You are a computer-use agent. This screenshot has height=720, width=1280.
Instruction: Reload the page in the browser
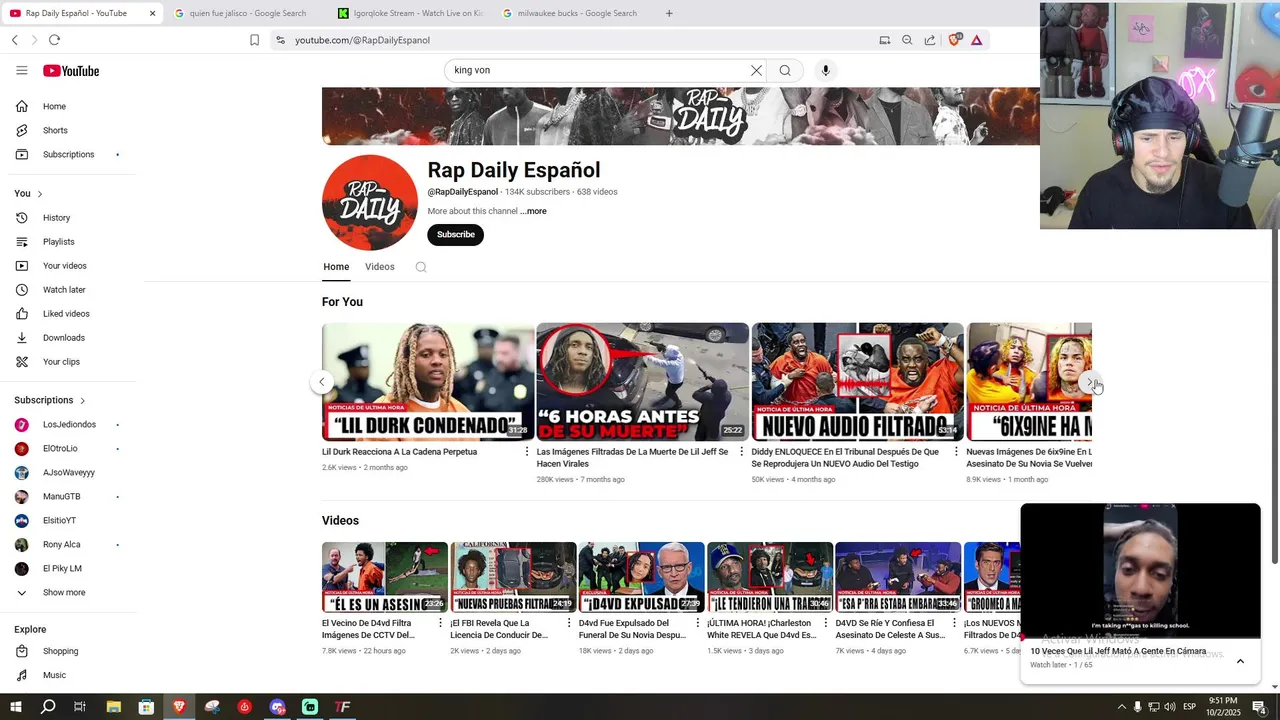click(x=54, y=40)
